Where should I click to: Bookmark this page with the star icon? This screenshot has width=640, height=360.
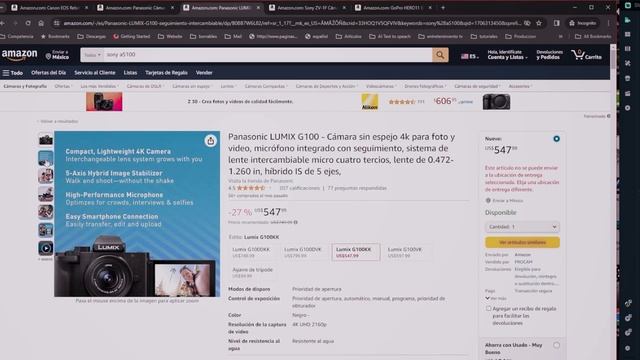(x=539, y=23)
